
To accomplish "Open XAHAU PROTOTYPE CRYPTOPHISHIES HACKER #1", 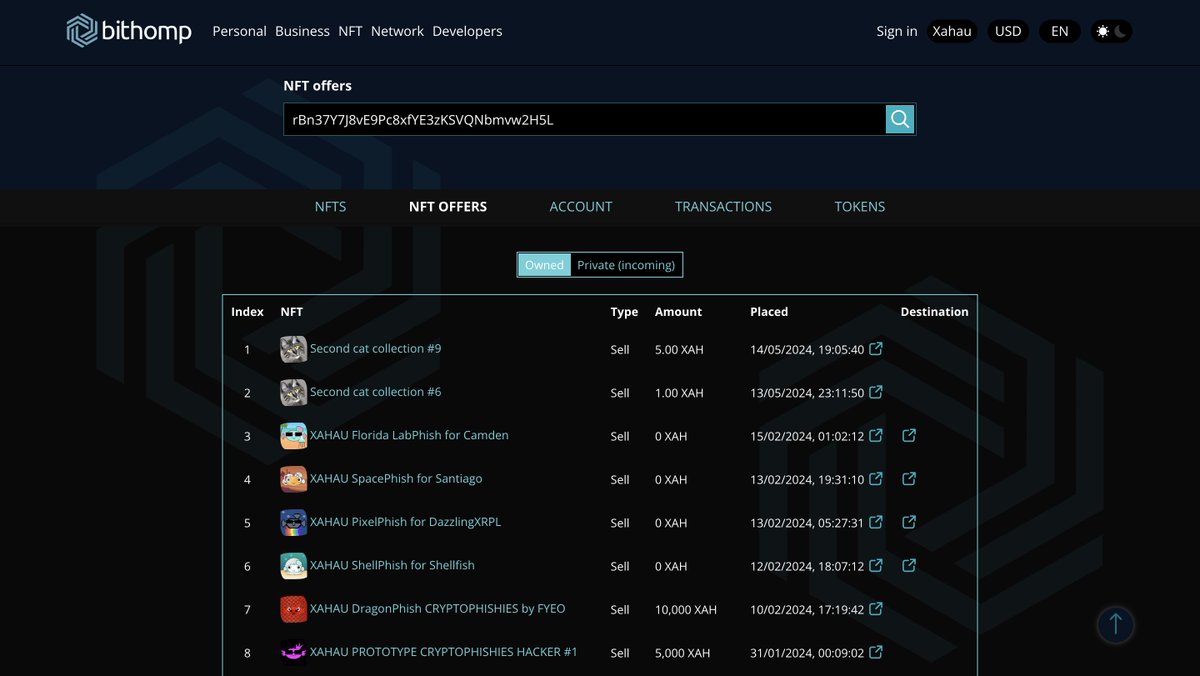I will 444,652.
